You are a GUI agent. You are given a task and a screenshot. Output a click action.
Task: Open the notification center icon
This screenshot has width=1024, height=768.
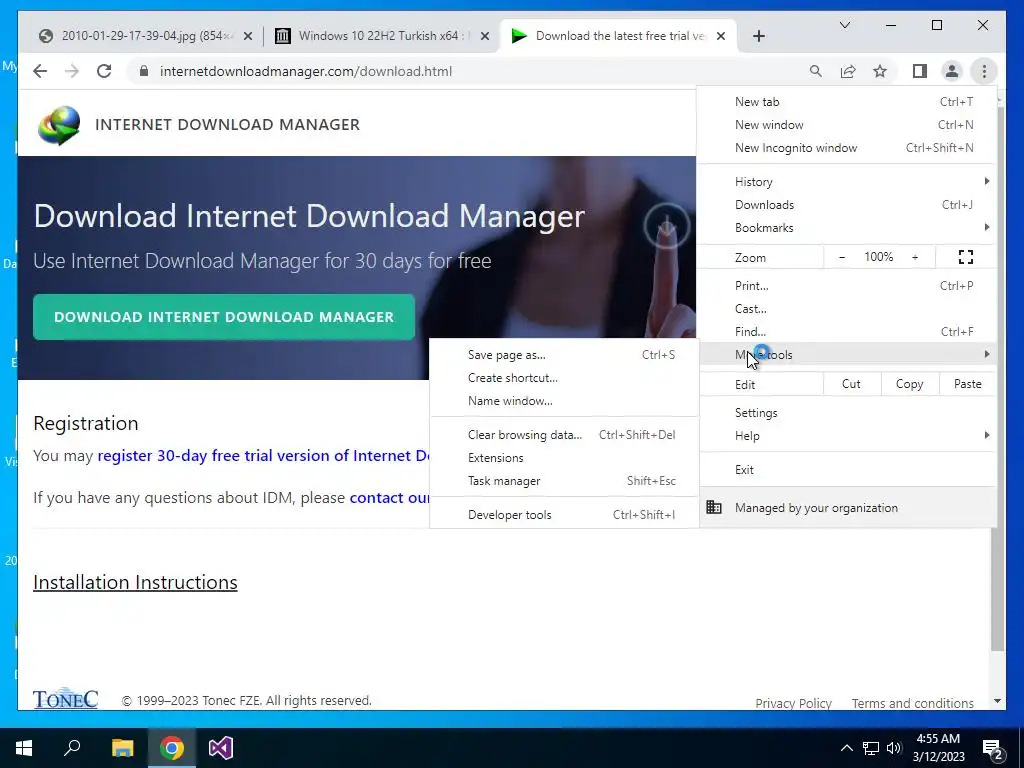pyautogui.click(x=993, y=748)
